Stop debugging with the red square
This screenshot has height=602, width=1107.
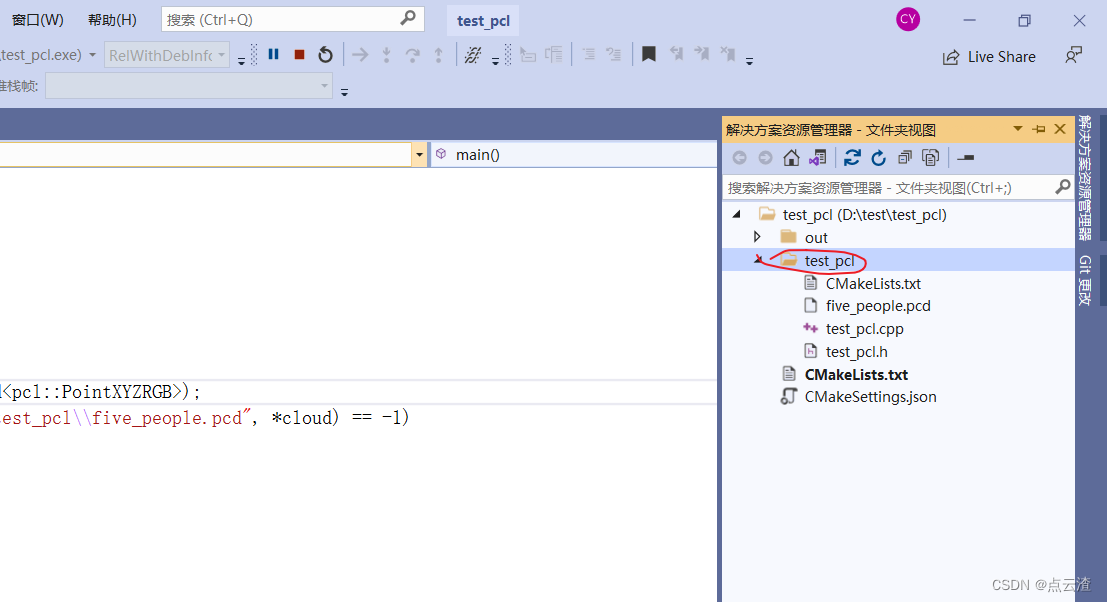pos(299,54)
